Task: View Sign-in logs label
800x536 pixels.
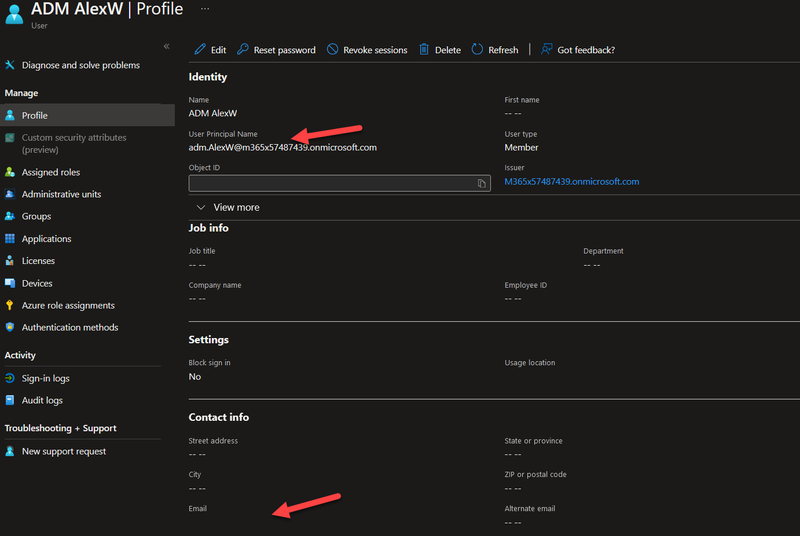Action: [x=45, y=378]
